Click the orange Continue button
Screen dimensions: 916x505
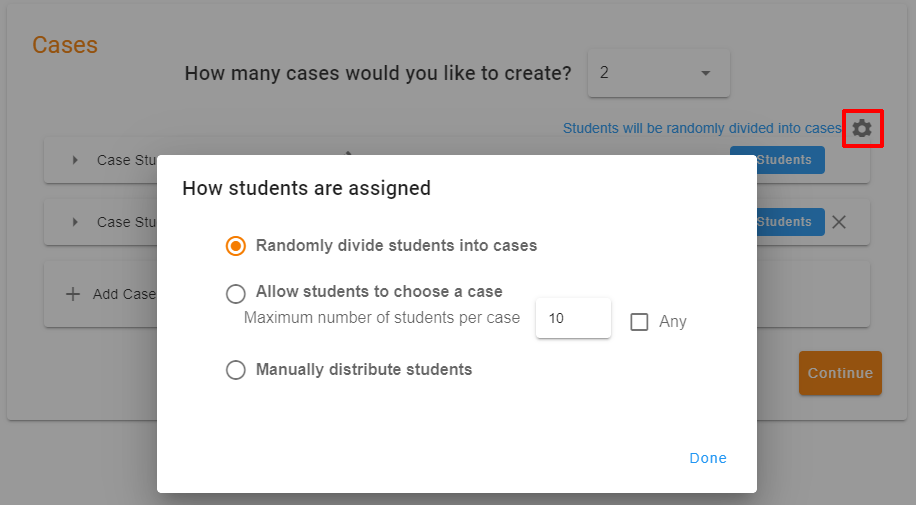[x=839, y=373]
